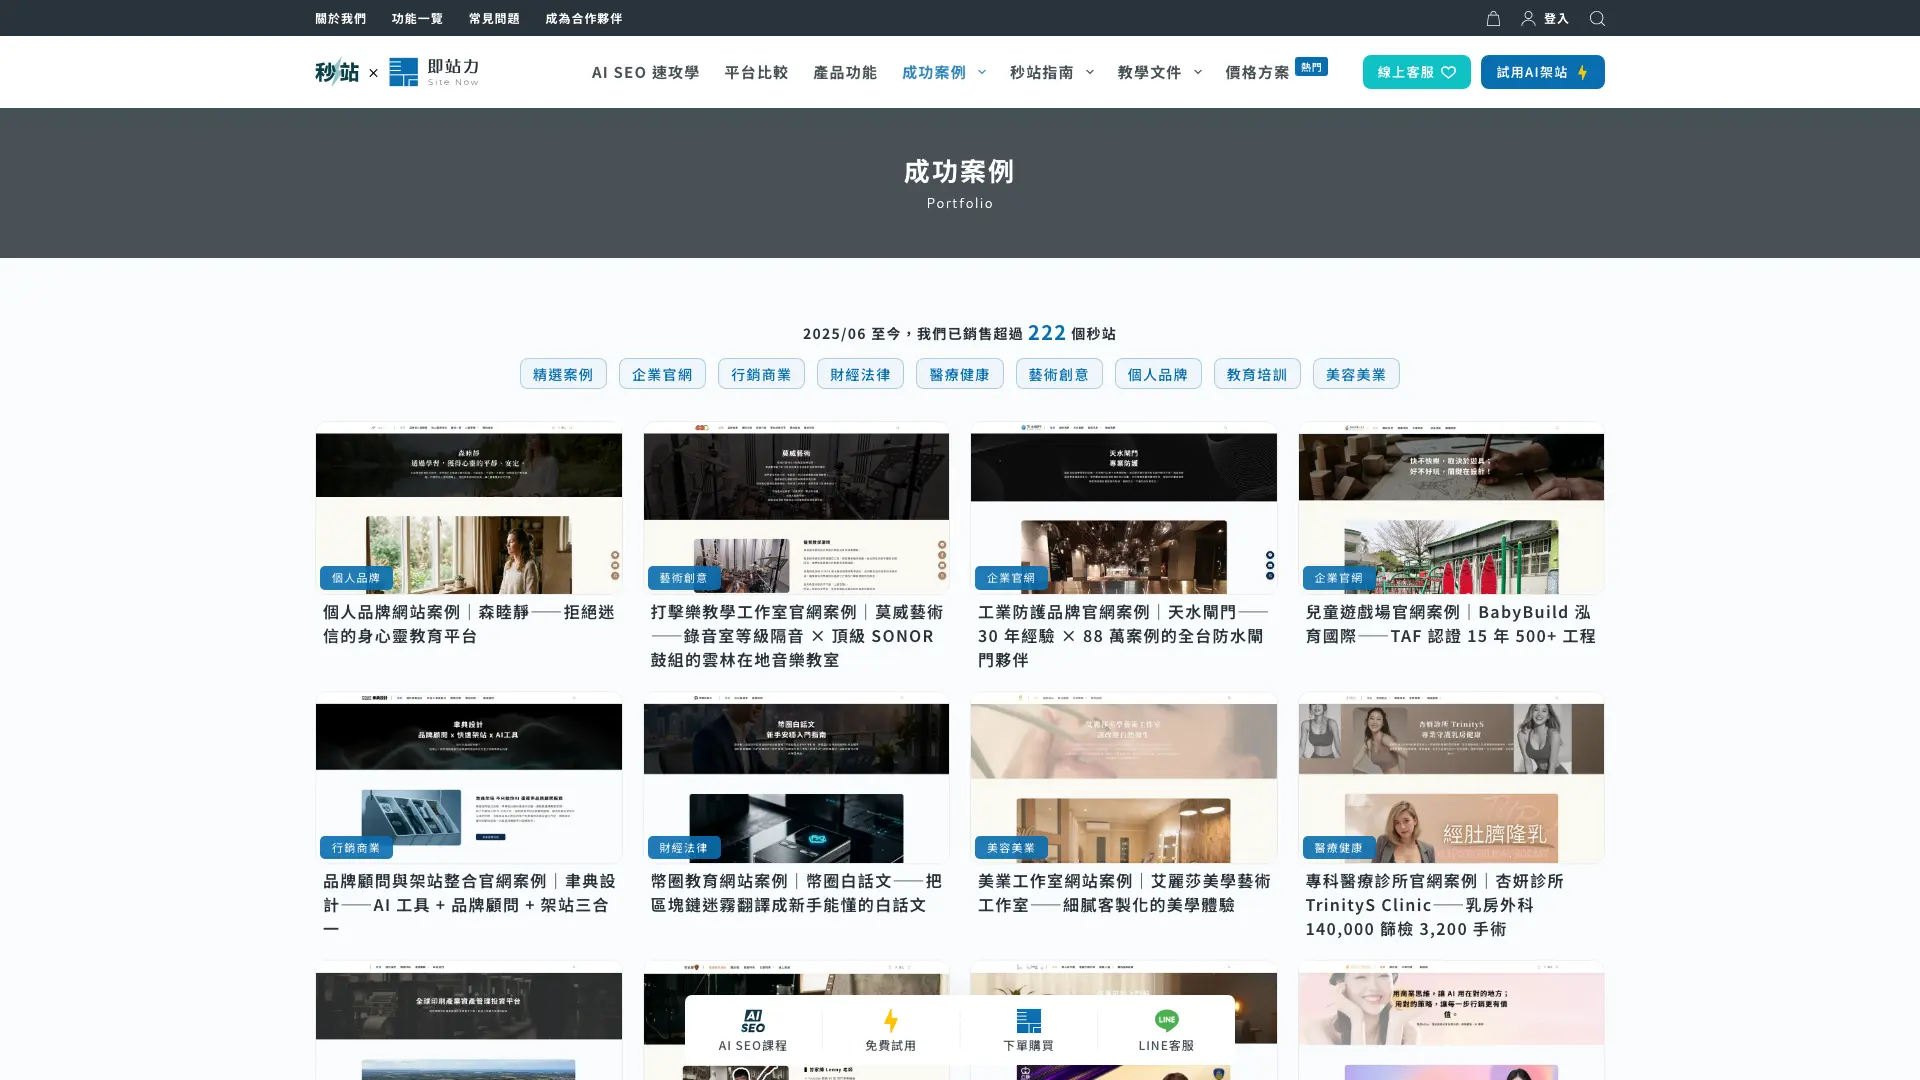Open the search magnifier icon
The height and width of the screenshot is (1080, 1920).
click(1597, 18)
